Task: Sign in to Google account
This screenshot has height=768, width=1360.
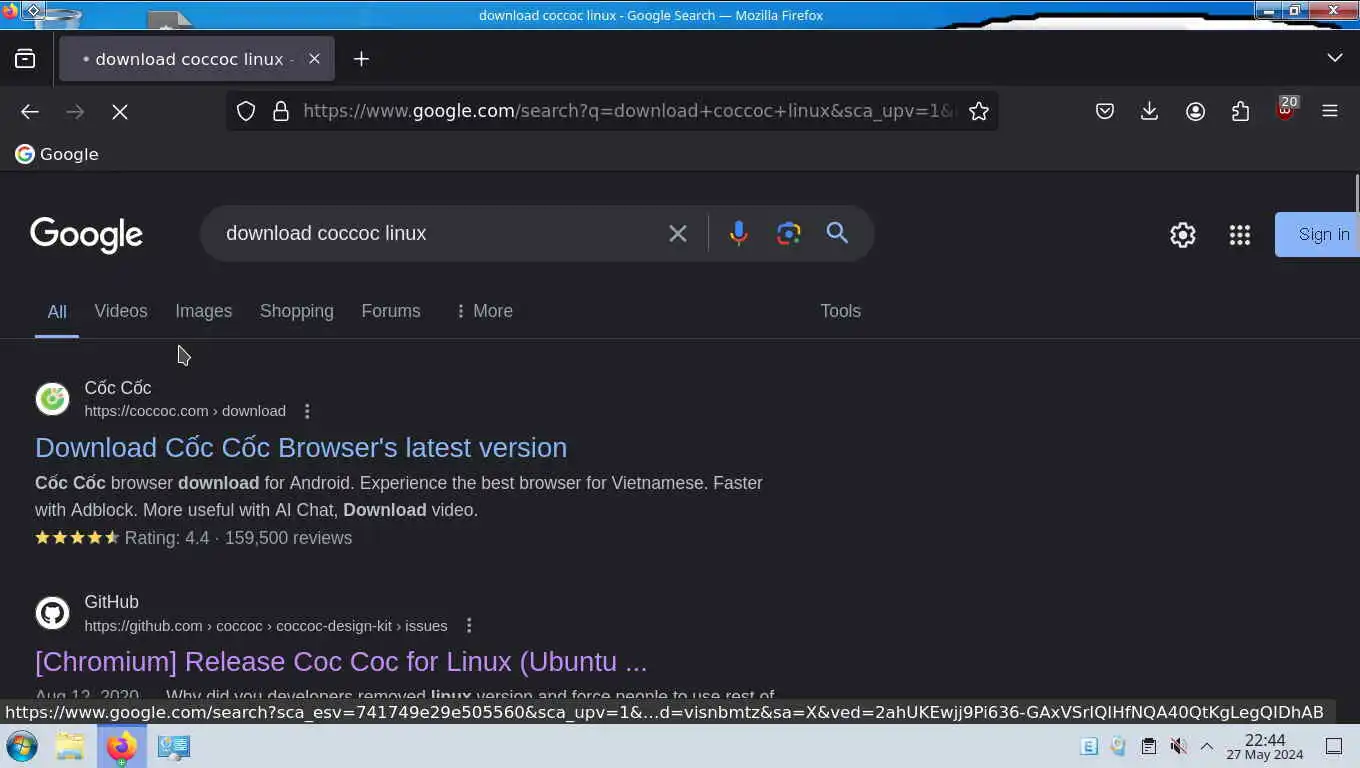Action: 1317,234
